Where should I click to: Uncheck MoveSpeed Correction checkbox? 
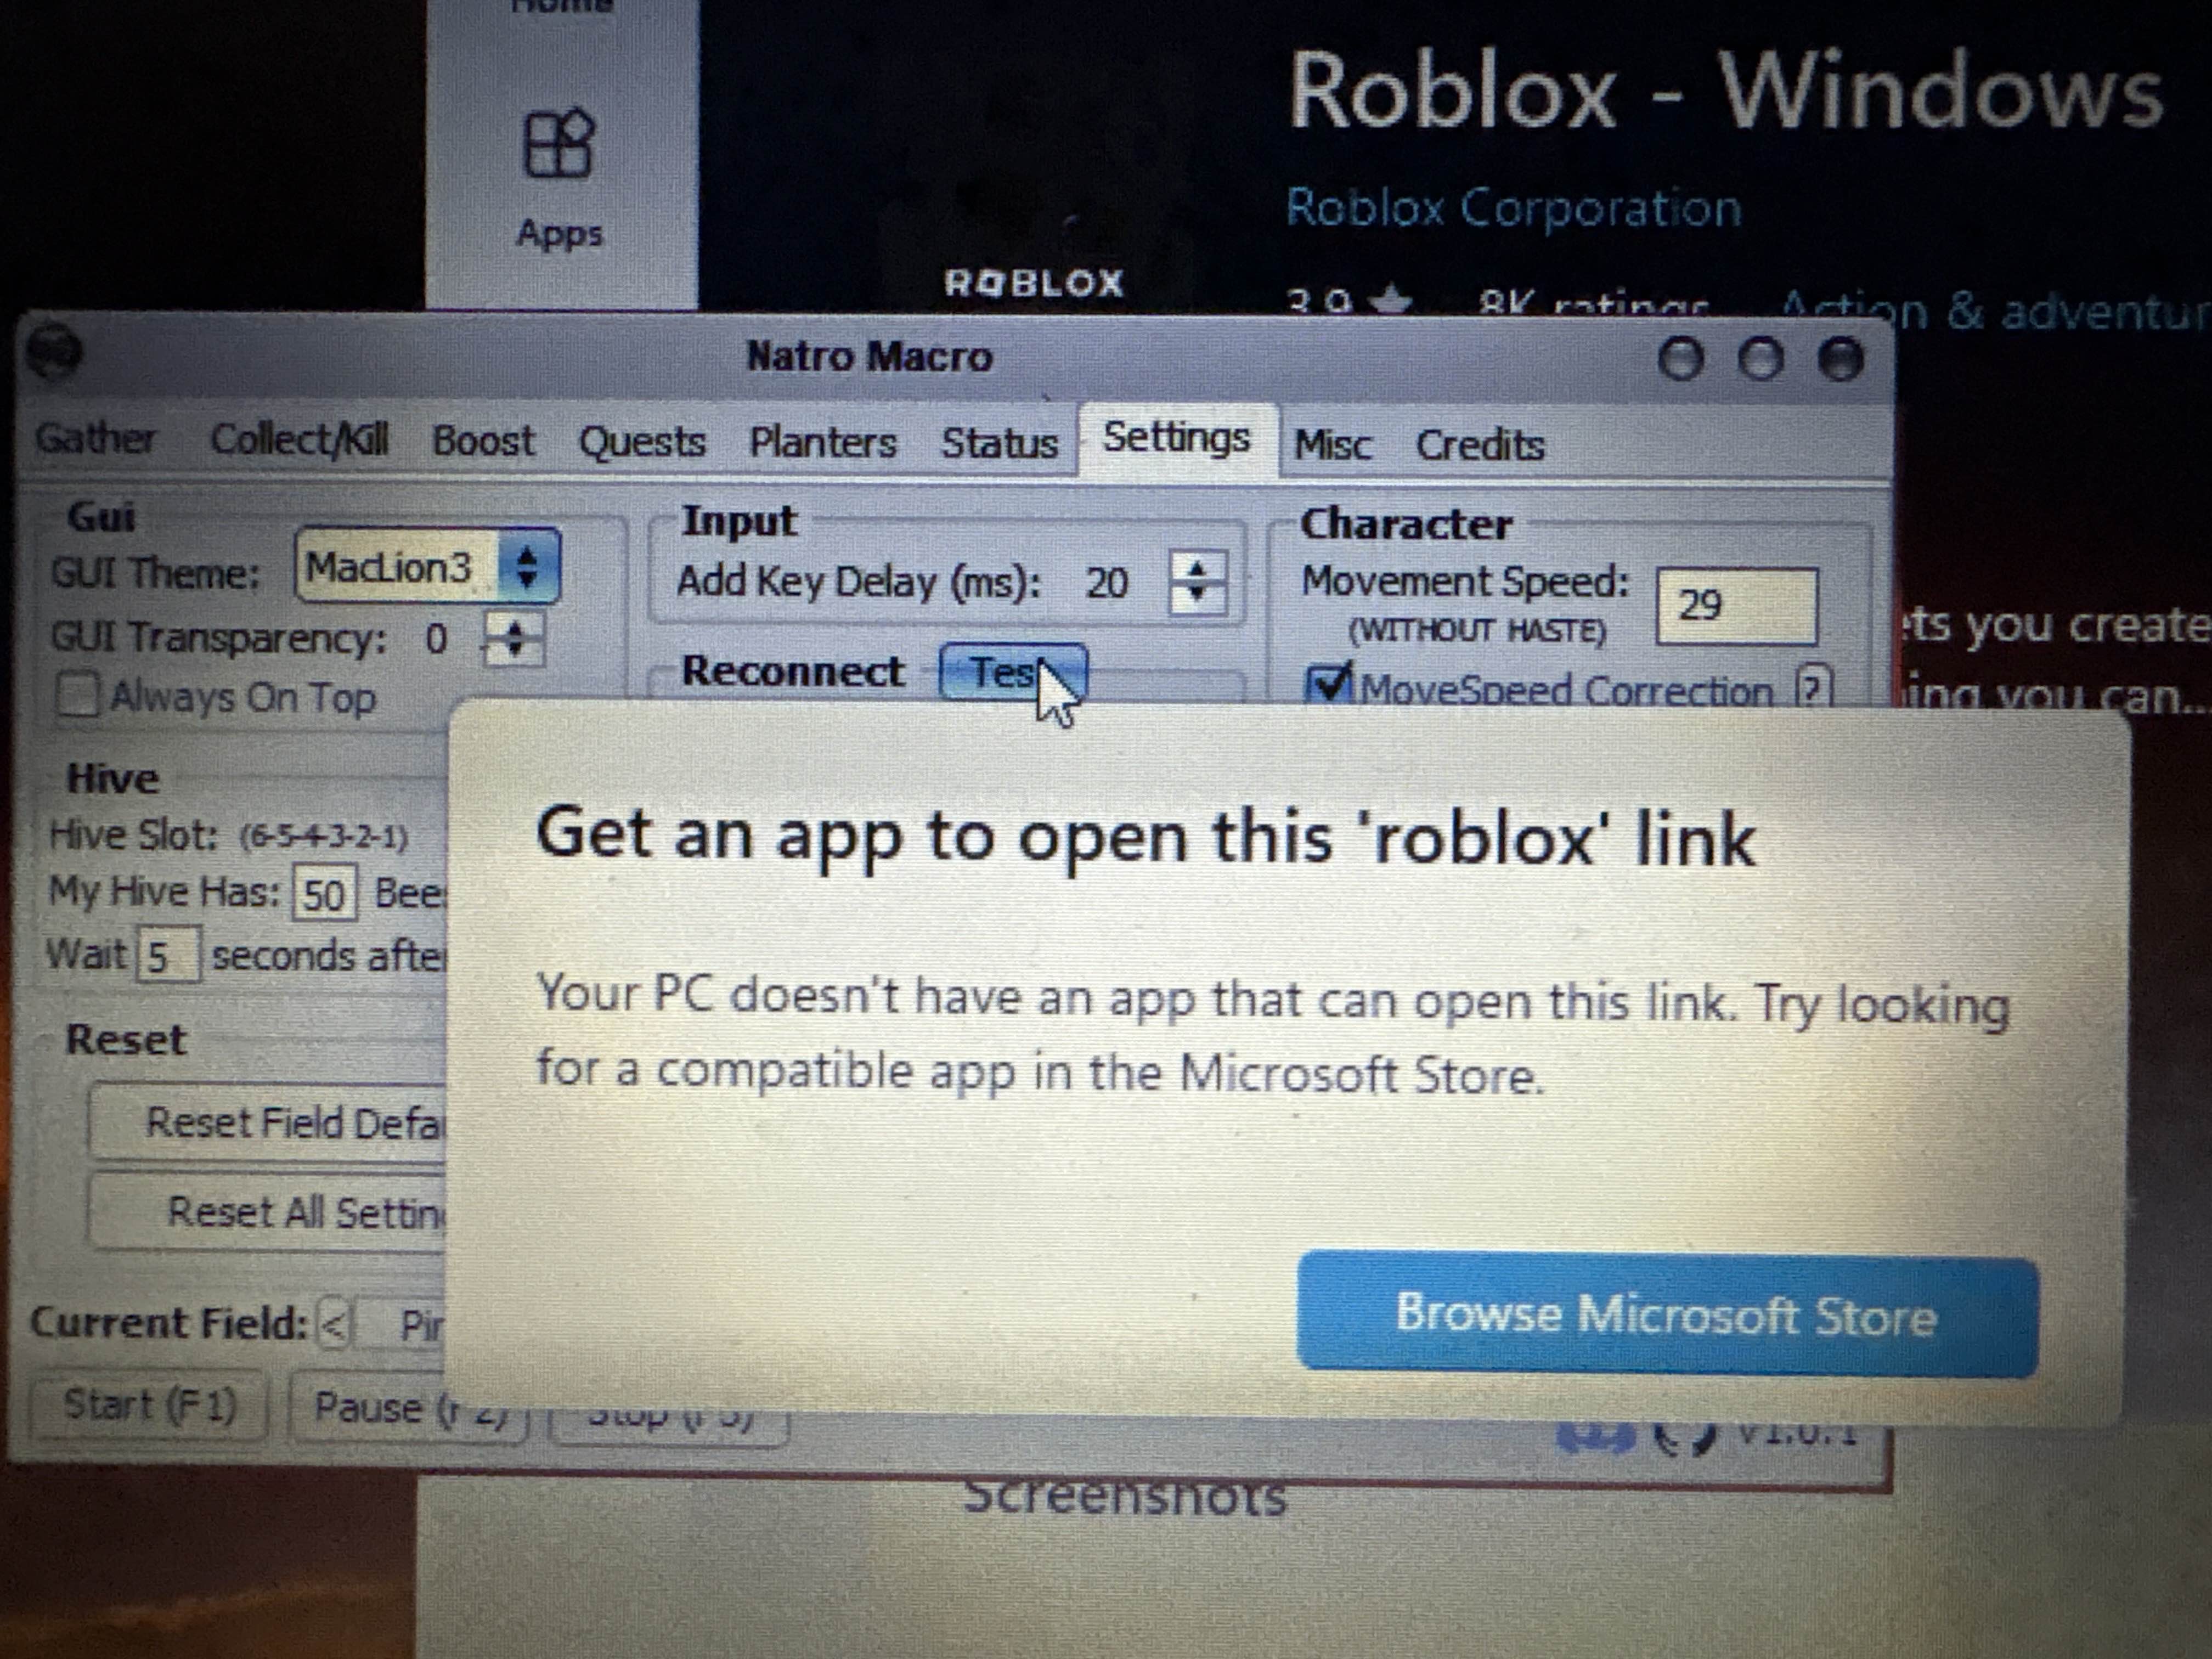1329,684
